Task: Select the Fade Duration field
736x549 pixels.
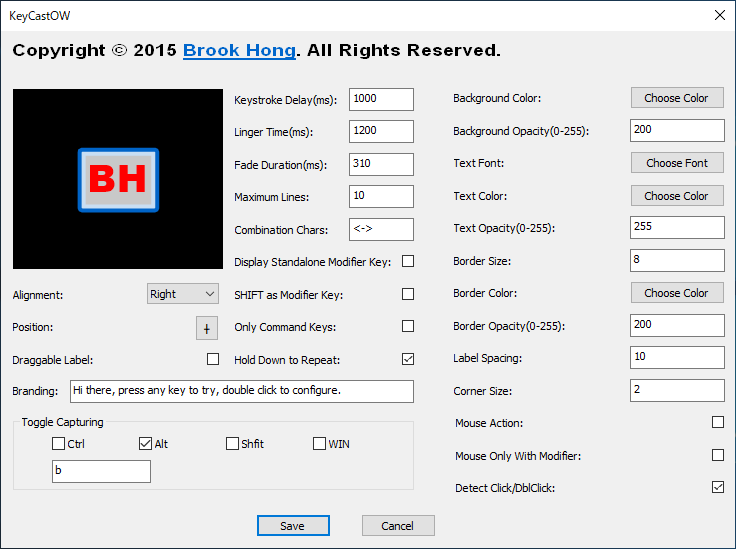Action: [x=381, y=164]
